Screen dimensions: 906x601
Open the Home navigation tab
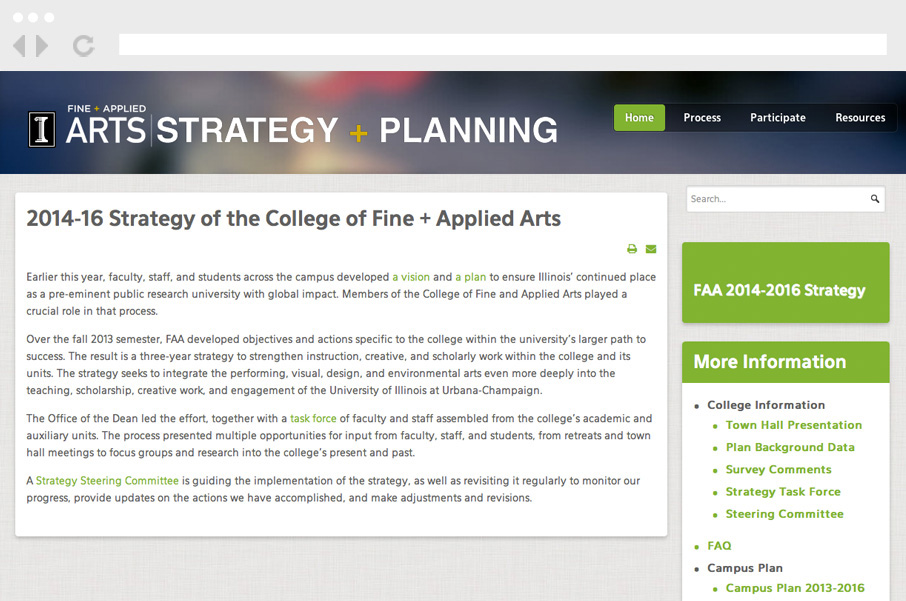coord(639,117)
